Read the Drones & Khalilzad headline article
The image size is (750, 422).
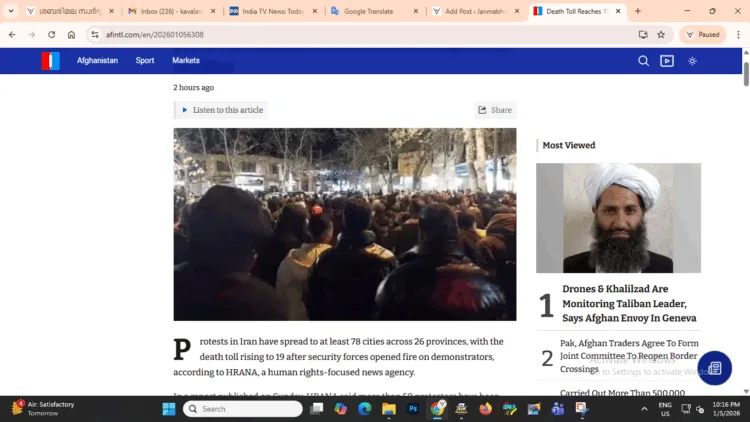click(630, 303)
